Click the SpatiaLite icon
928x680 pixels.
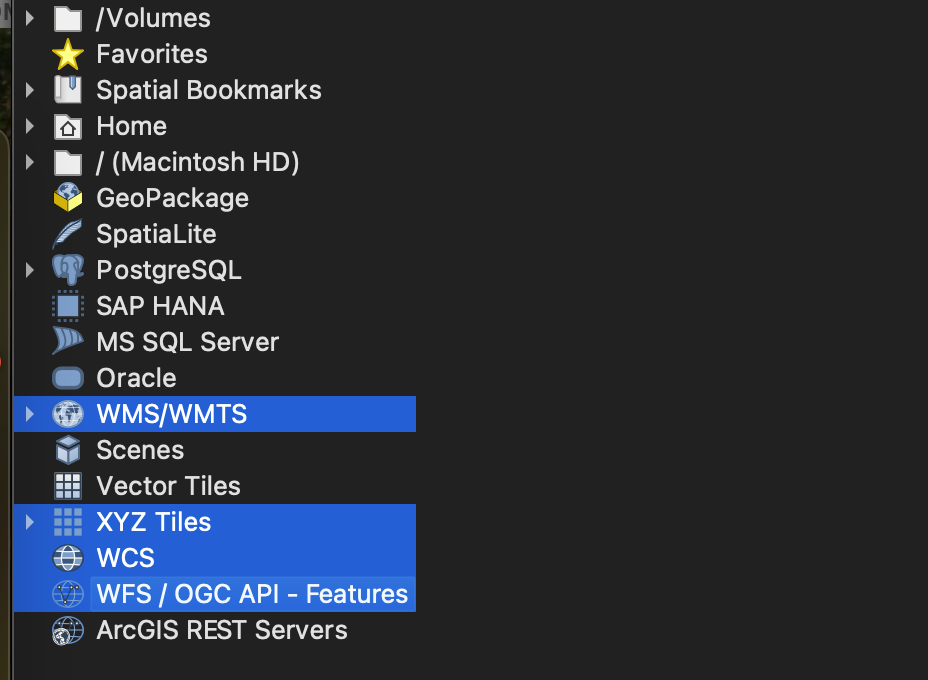(x=67, y=234)
